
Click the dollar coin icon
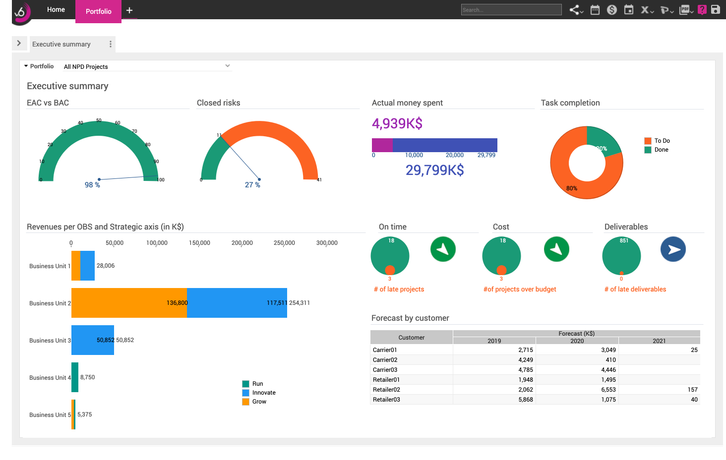612,10
